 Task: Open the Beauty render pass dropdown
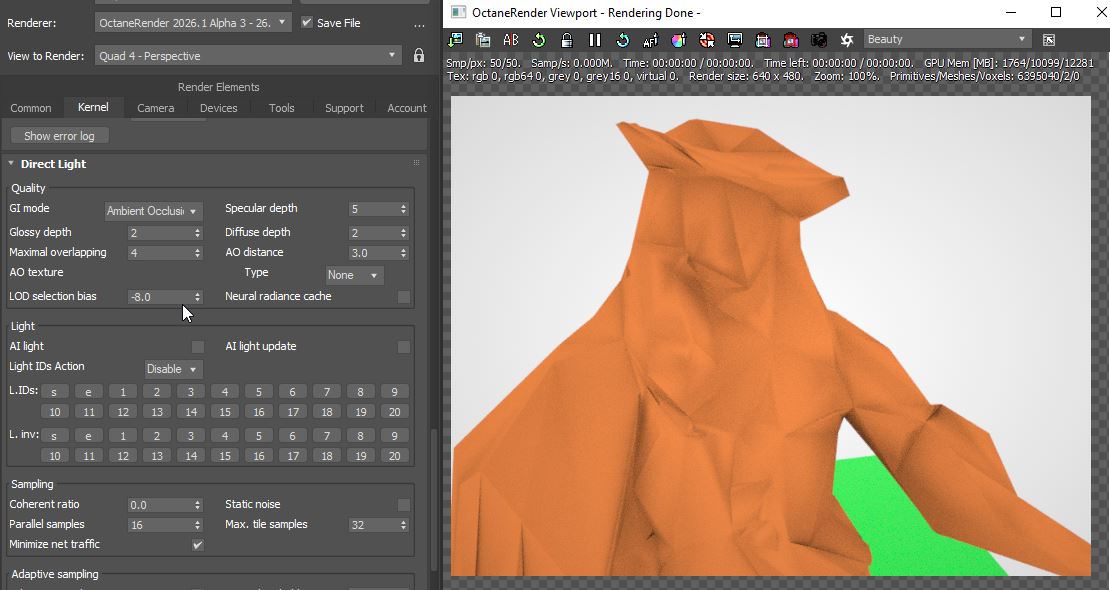[947, 40]
